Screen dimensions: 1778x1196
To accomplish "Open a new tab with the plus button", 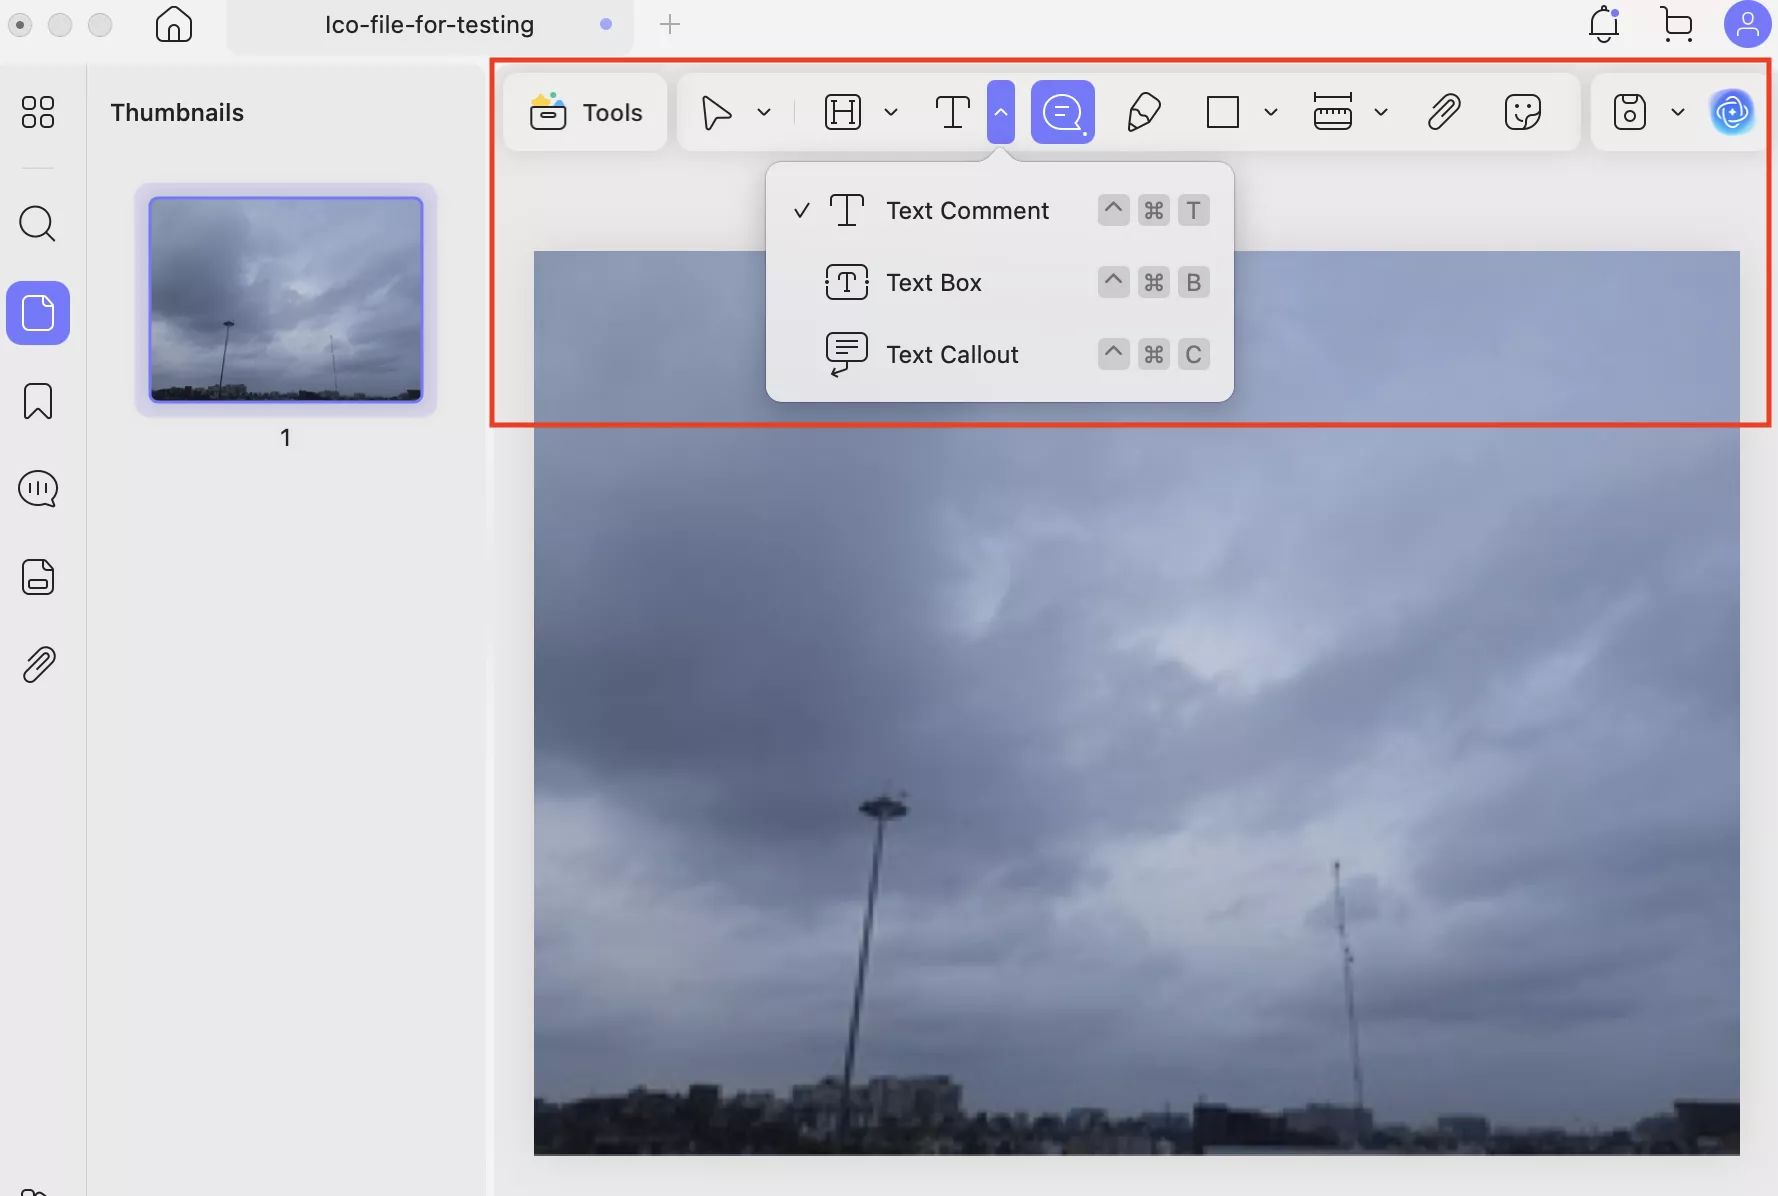I will click(x=670, y=25).
